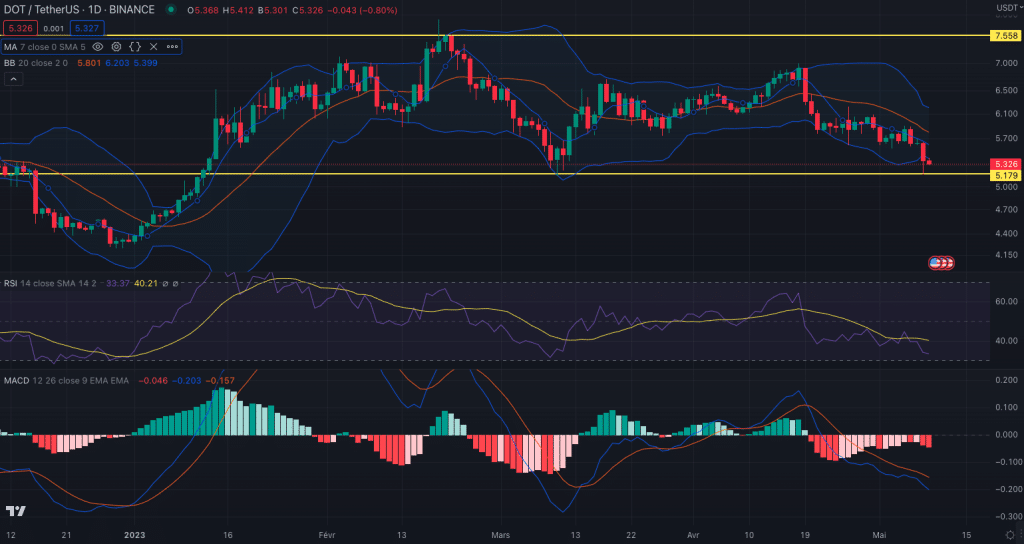Screen dimensions: 1024x544
Task: Open MA indicator more options menu
Action: [172, 46]
